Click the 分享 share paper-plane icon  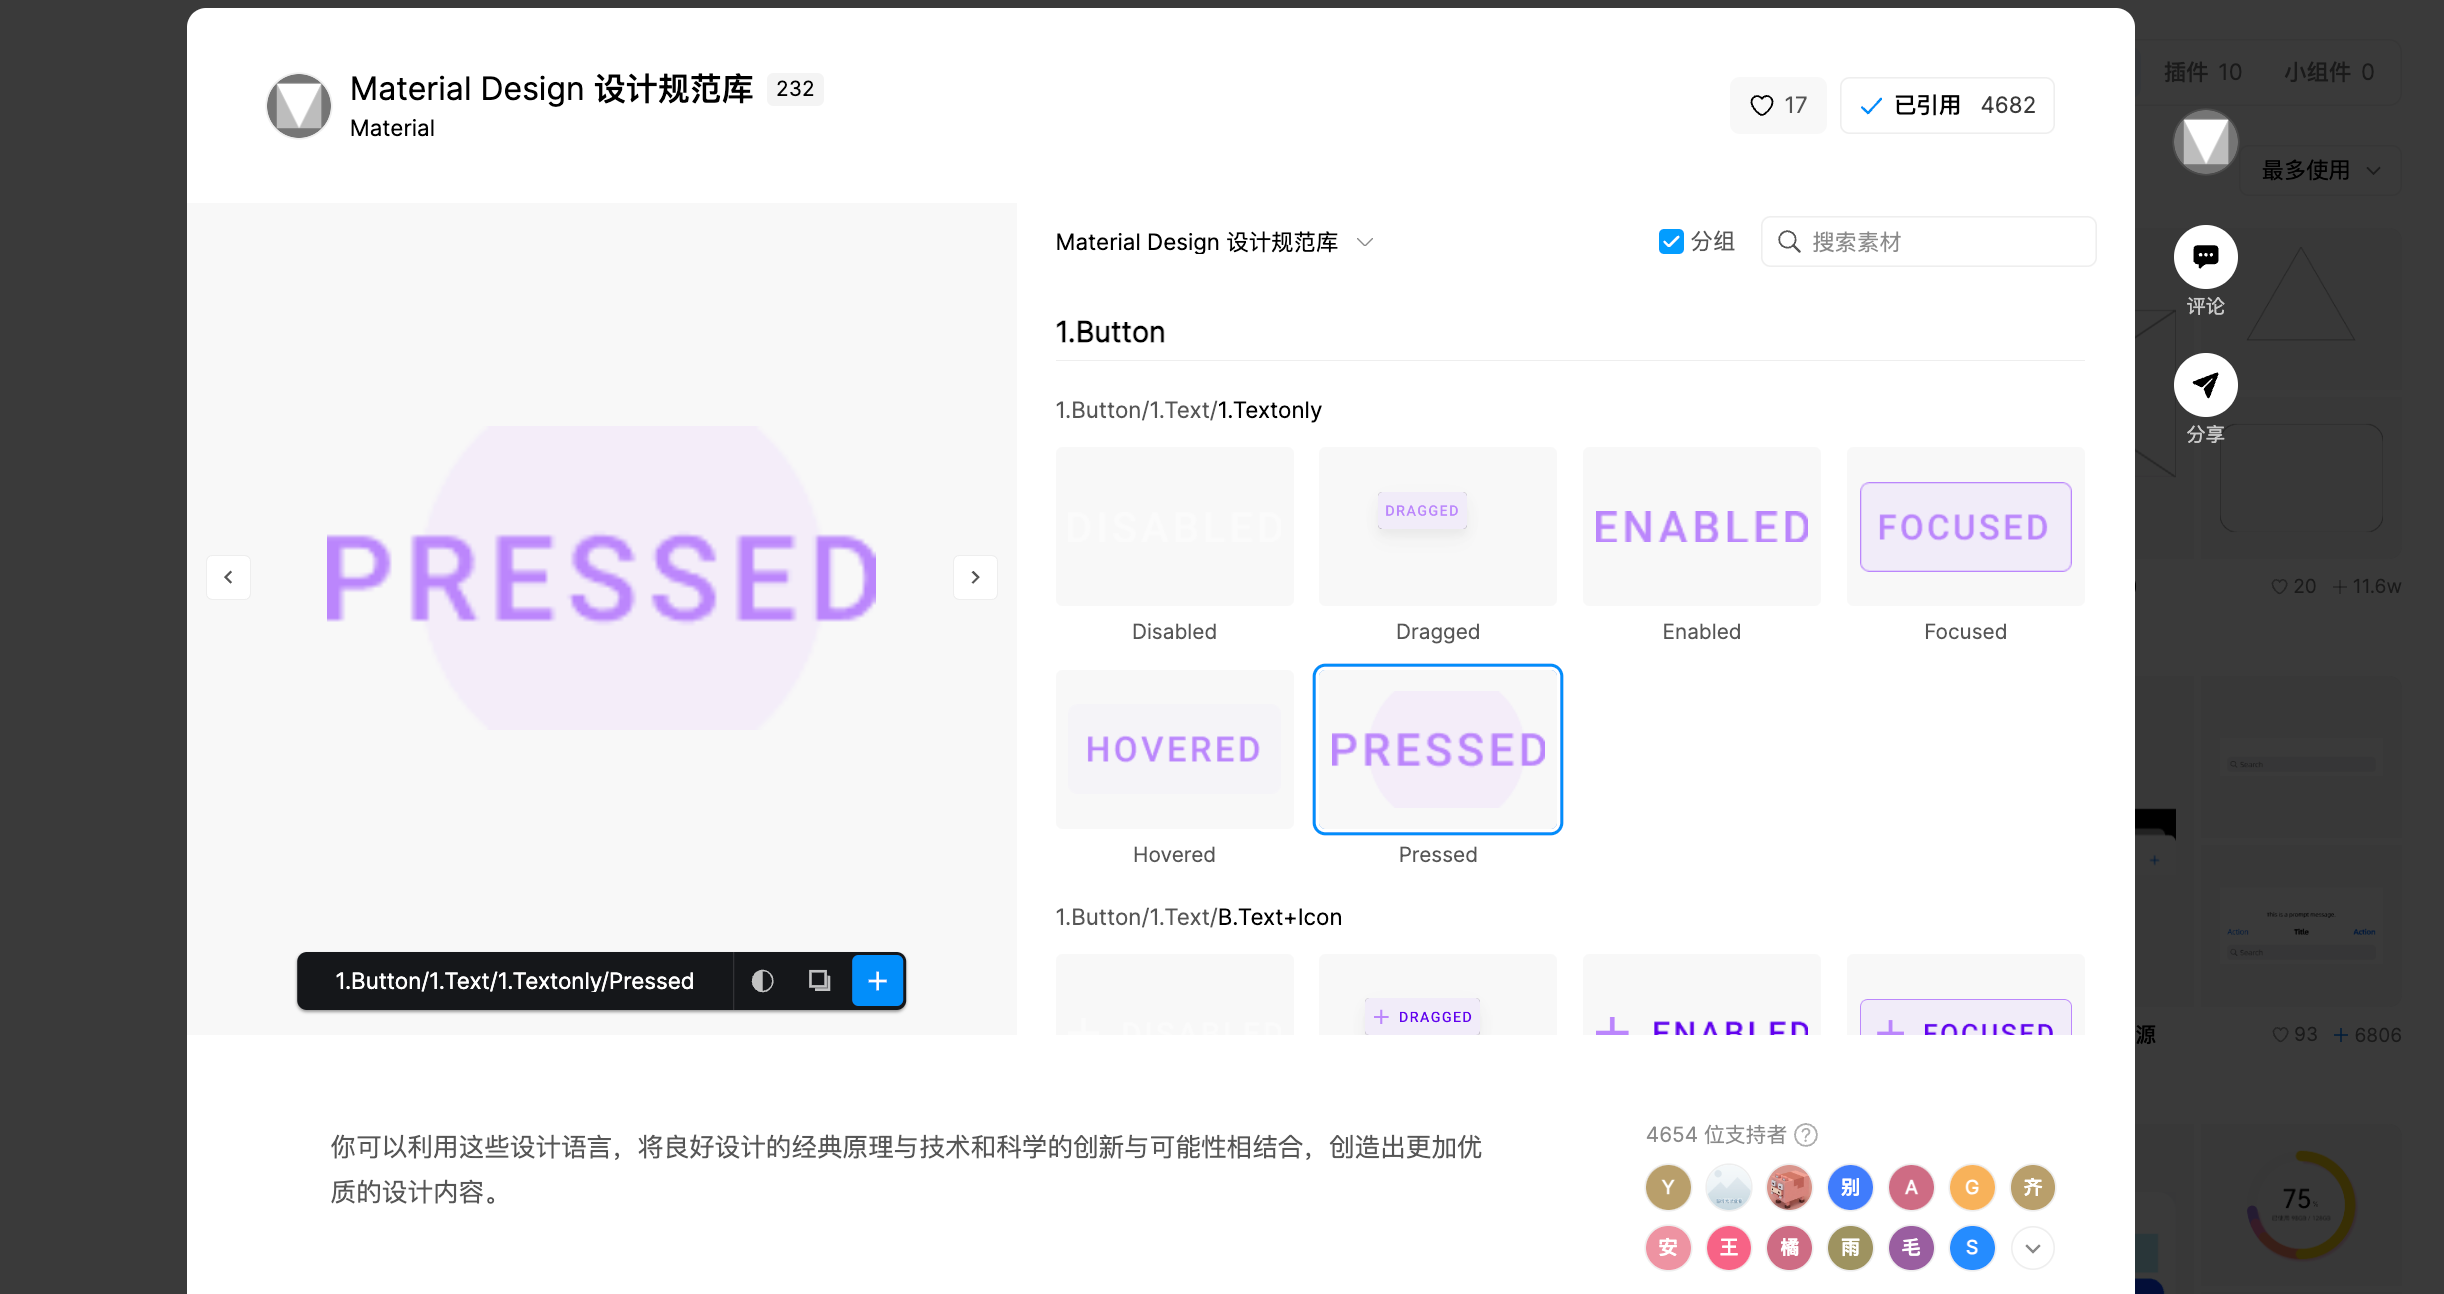[x=2205, y=385]
